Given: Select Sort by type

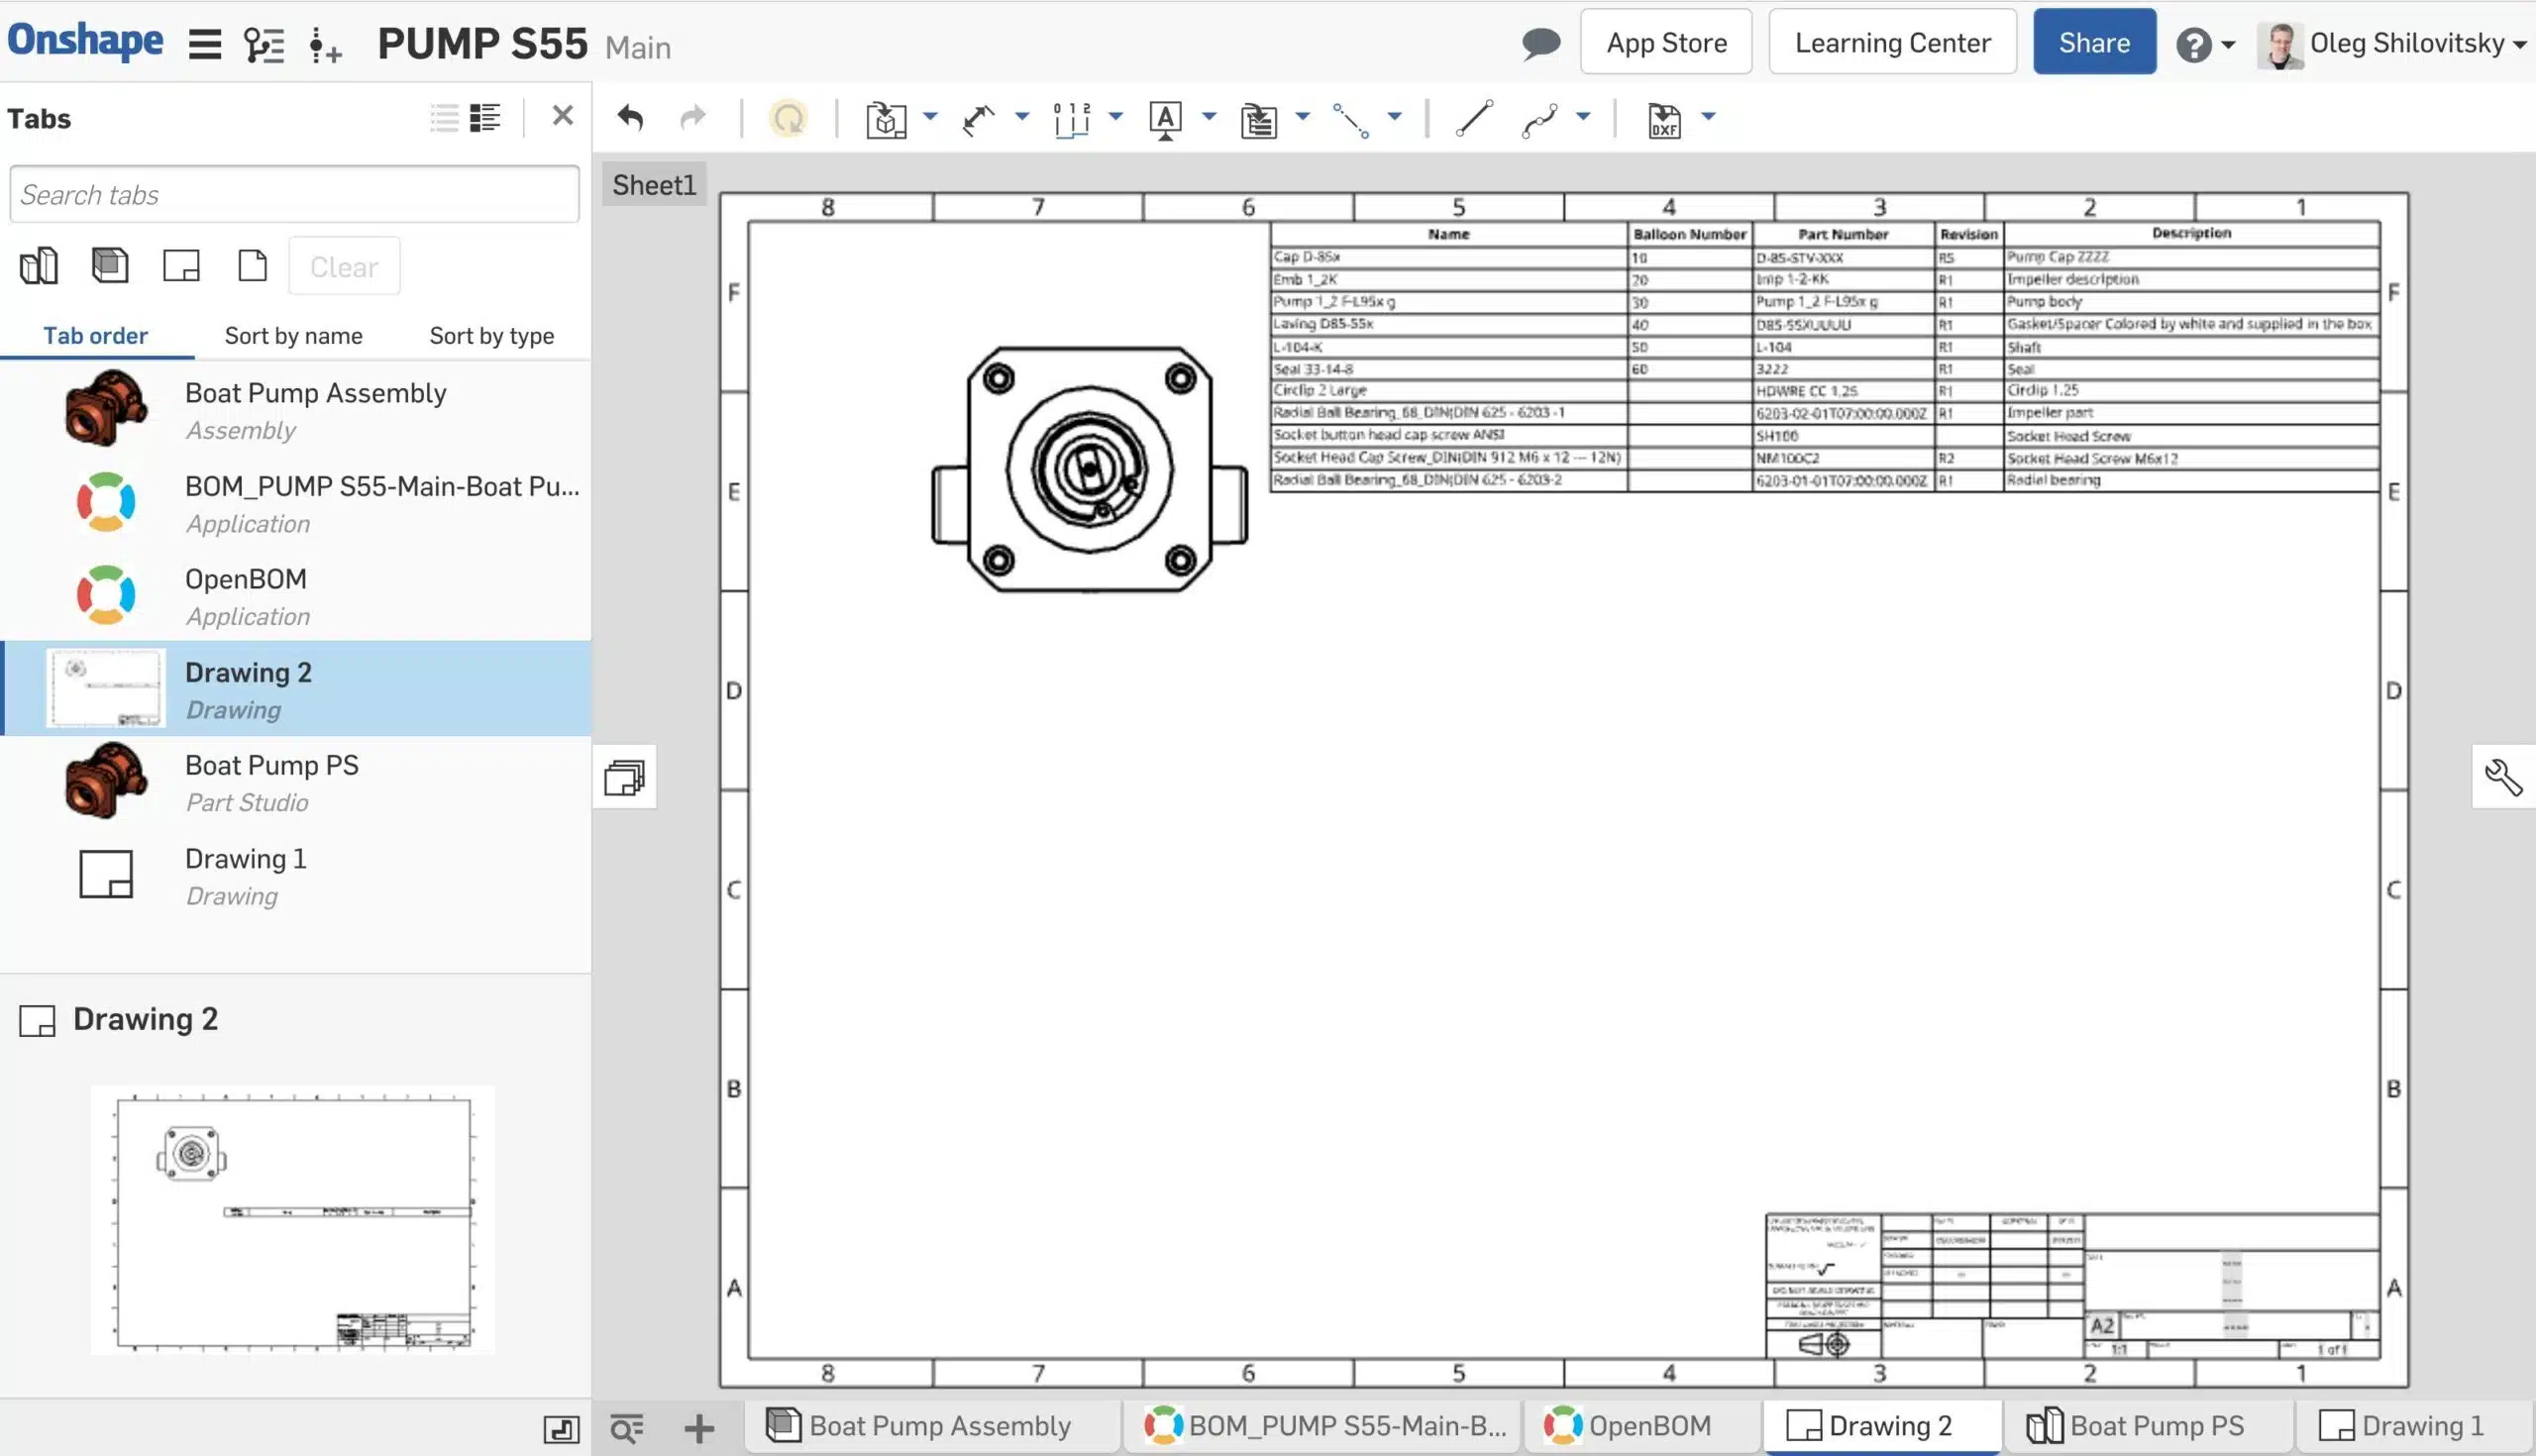Looking at the screenshot, I should pyautogui.click(x=491, y=335).
